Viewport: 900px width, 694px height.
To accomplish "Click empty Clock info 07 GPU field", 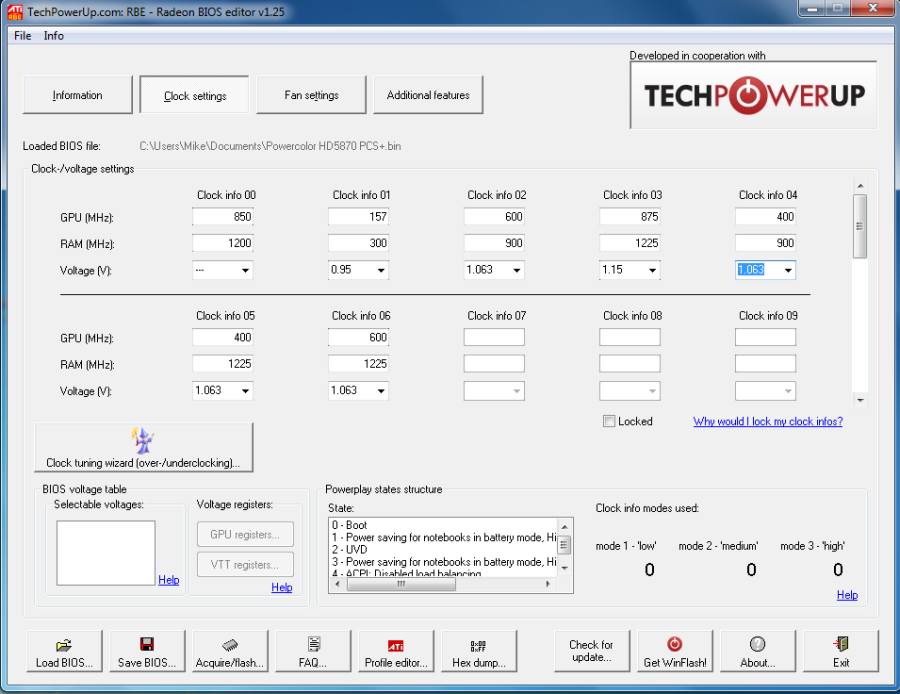I will tap(494, 338).
